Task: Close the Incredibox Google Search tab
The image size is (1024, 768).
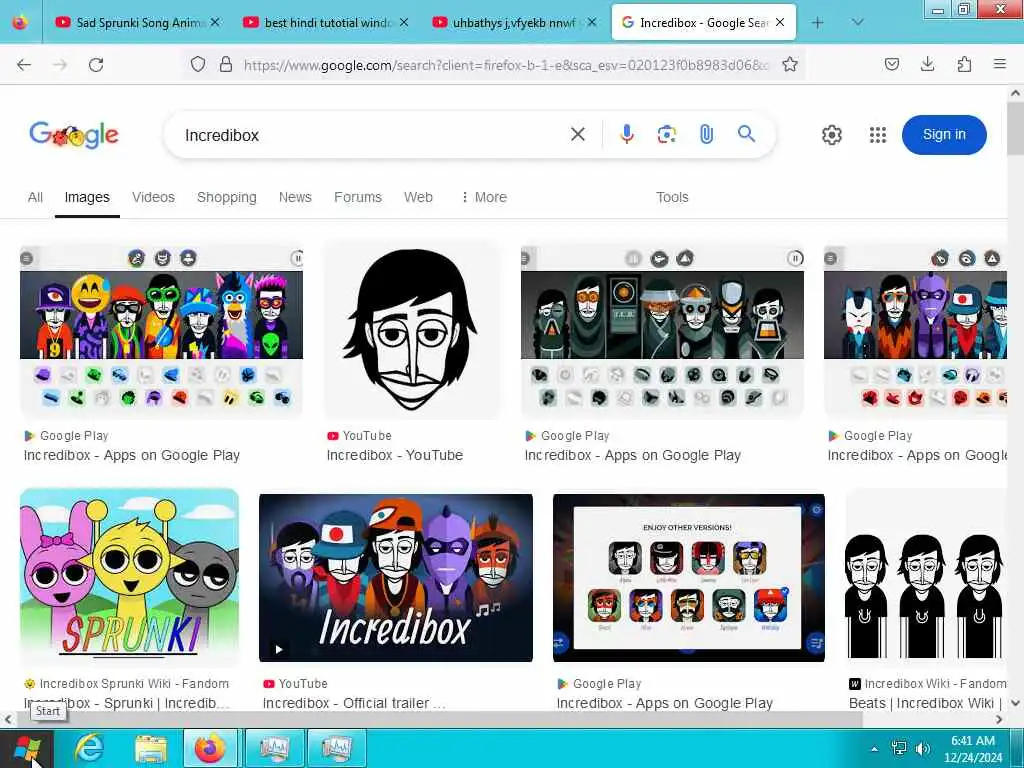Action: point(780,22)
